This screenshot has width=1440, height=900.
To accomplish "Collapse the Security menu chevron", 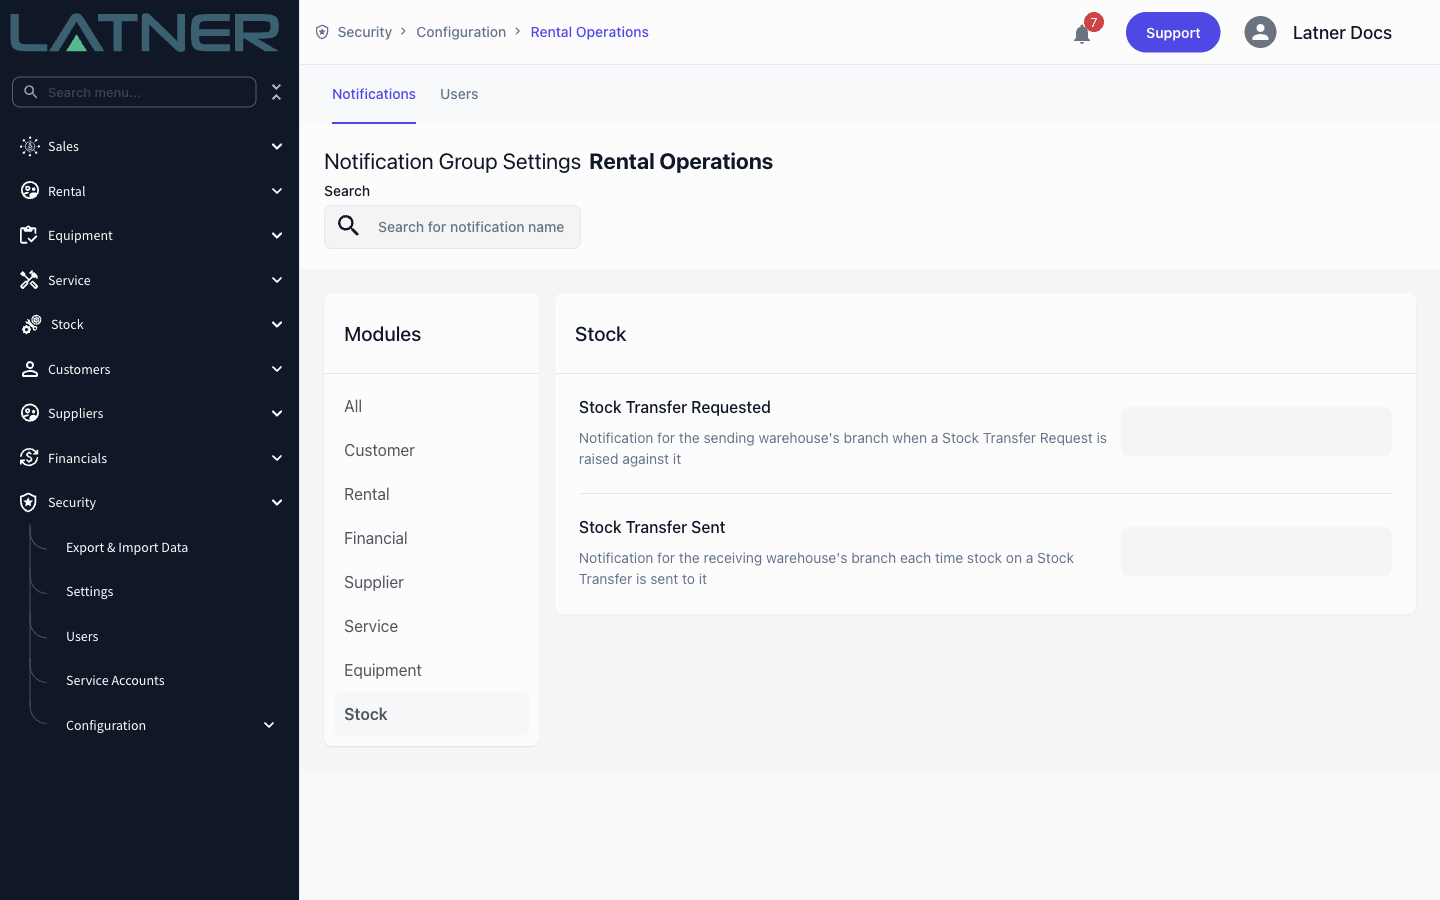I will point(277,502).
